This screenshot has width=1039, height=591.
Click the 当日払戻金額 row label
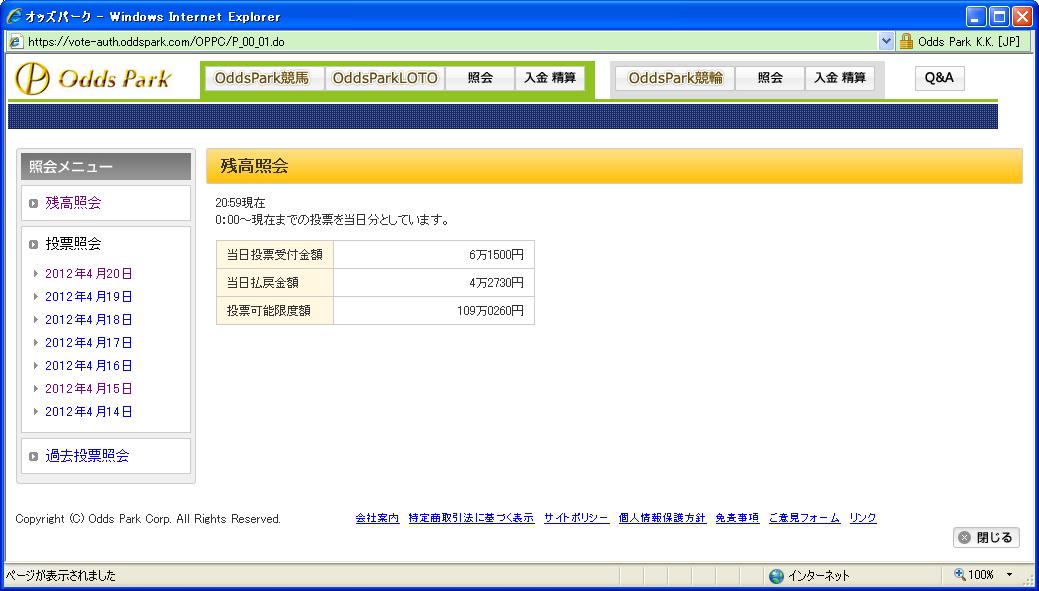275,283
